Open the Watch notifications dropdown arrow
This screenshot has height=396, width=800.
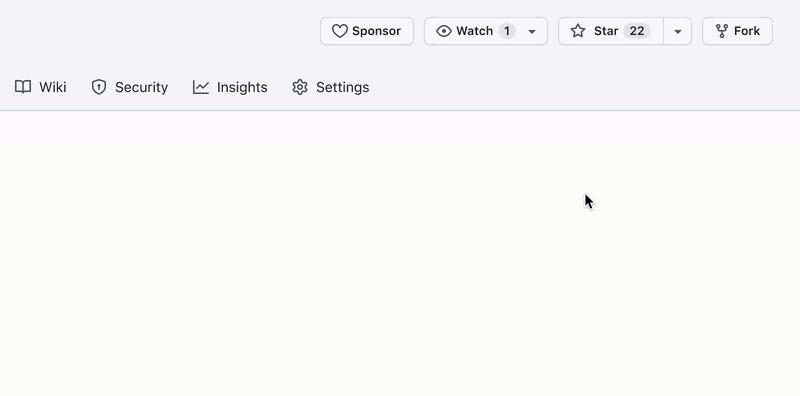[532, 32]
